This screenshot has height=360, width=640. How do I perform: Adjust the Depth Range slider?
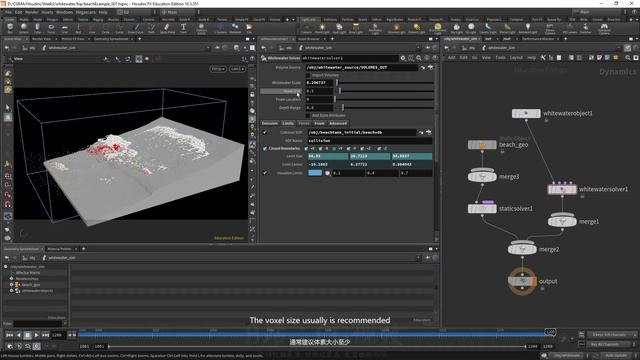(384, 108)
